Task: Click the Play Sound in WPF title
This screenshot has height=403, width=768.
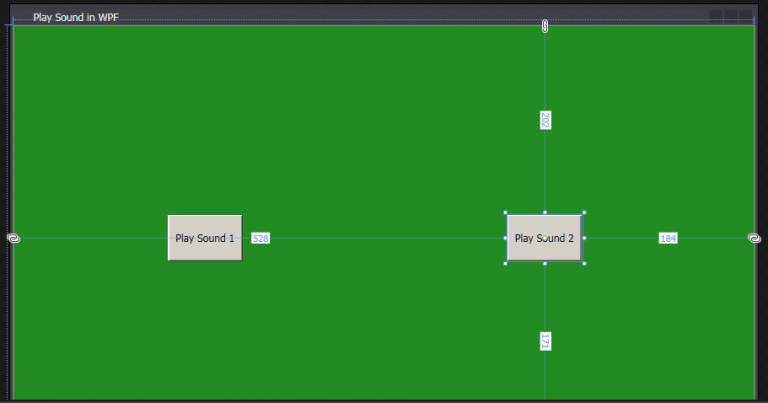Action: point(76,17)
